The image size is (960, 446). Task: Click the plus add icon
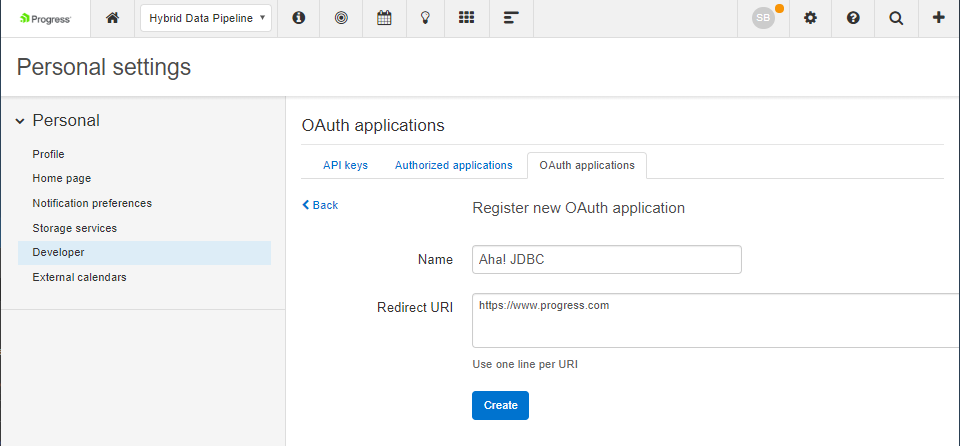click(x=938, y=18)
